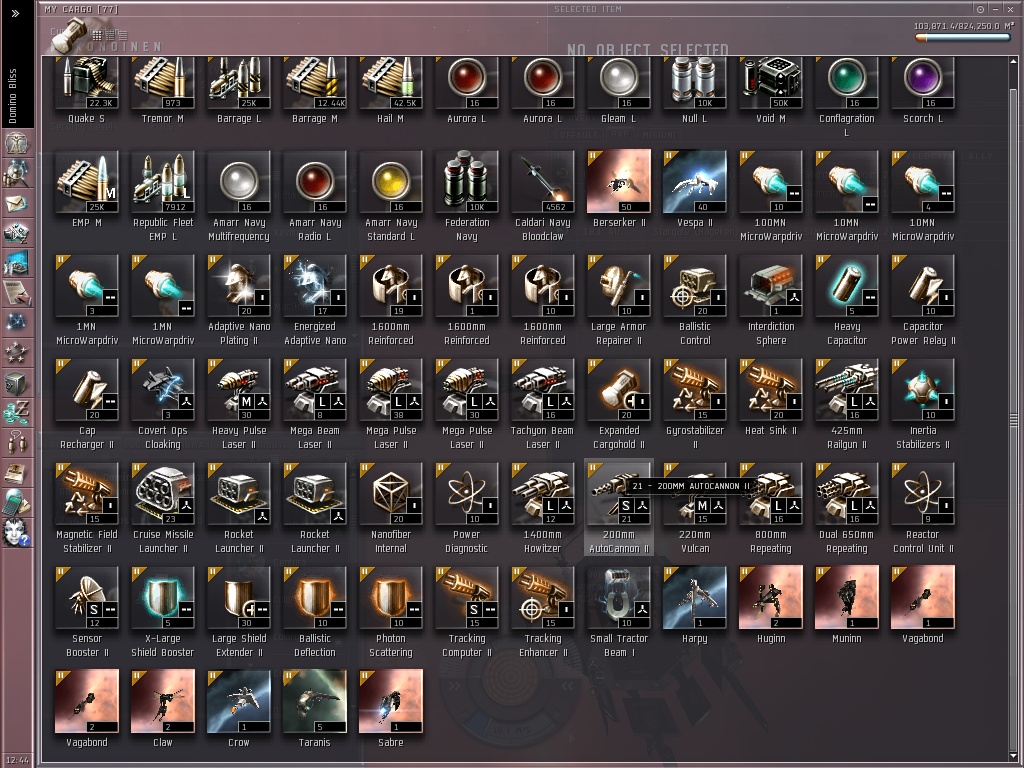Expand the sidebar with double-chevron arrow
Image resolution: width=1024 pixels, height=768 pixels.
[16, 13]
